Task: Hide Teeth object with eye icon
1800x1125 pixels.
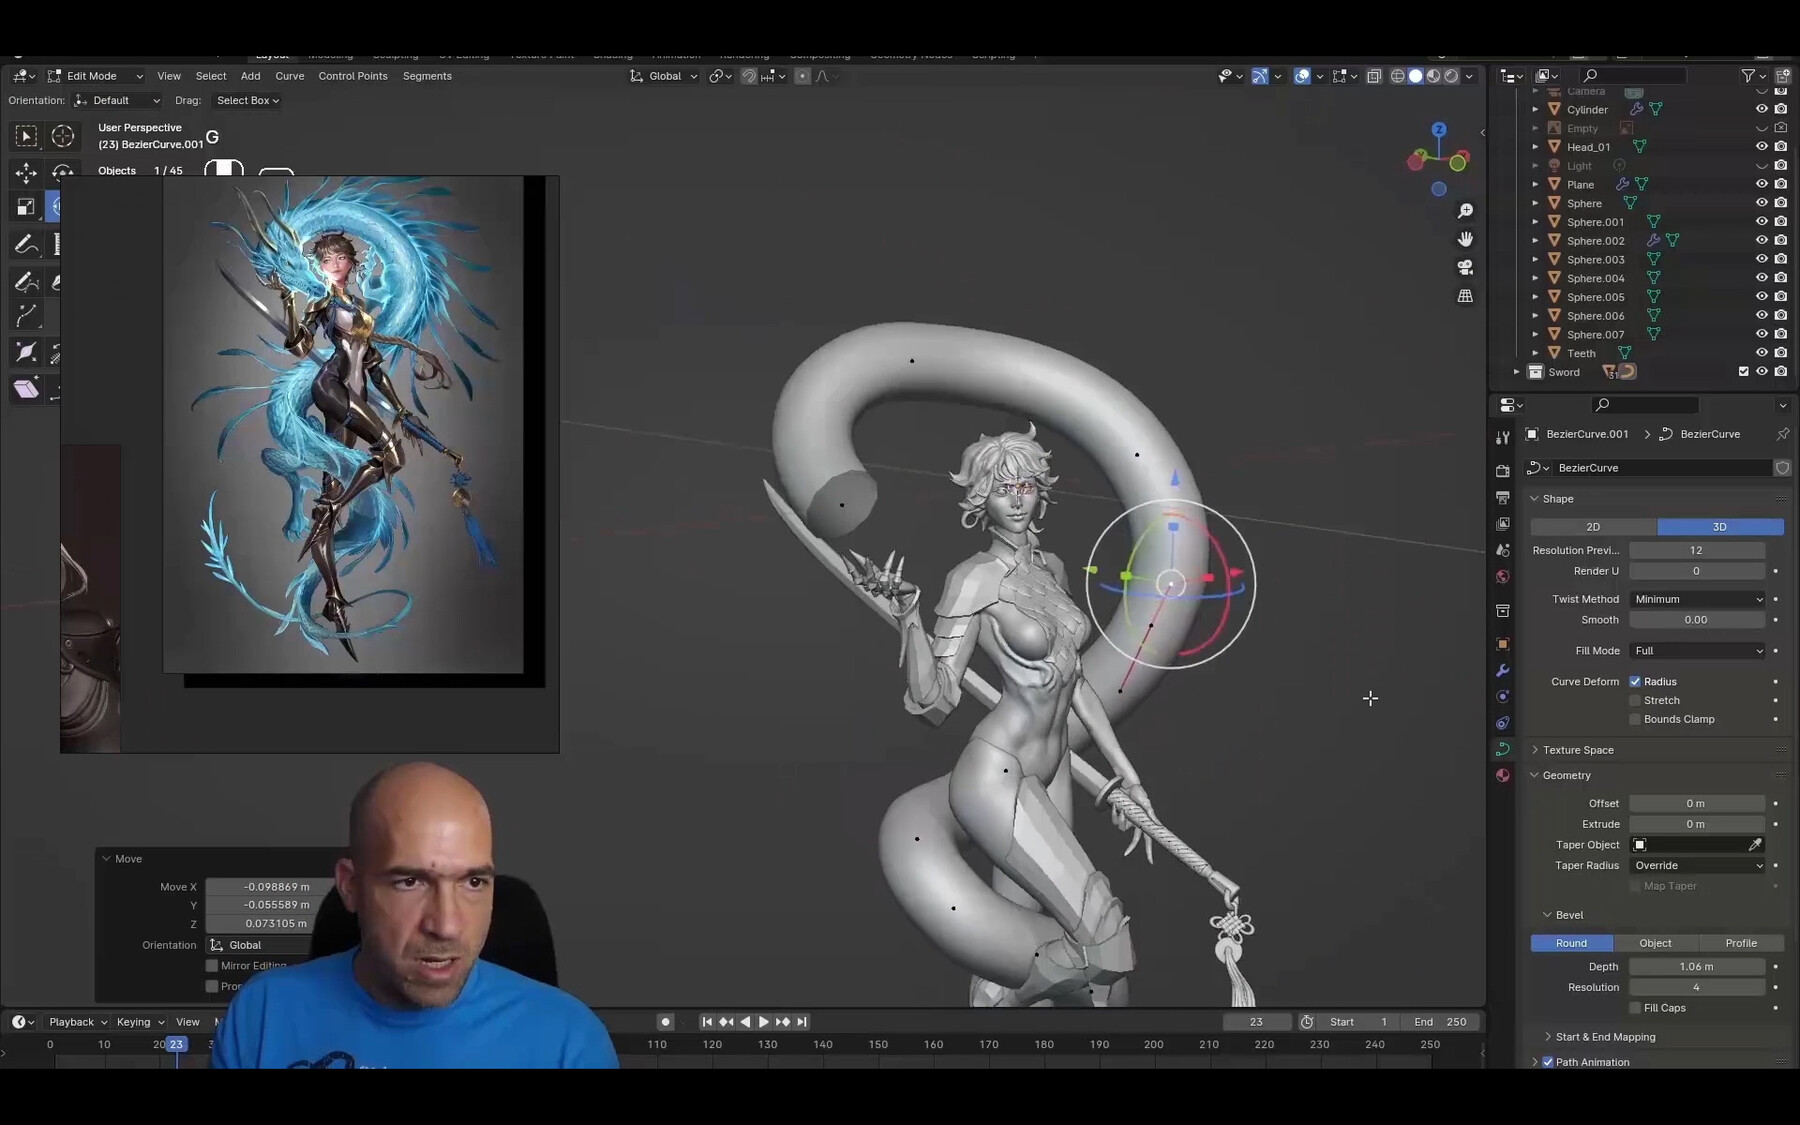Action: (1762, 353)
